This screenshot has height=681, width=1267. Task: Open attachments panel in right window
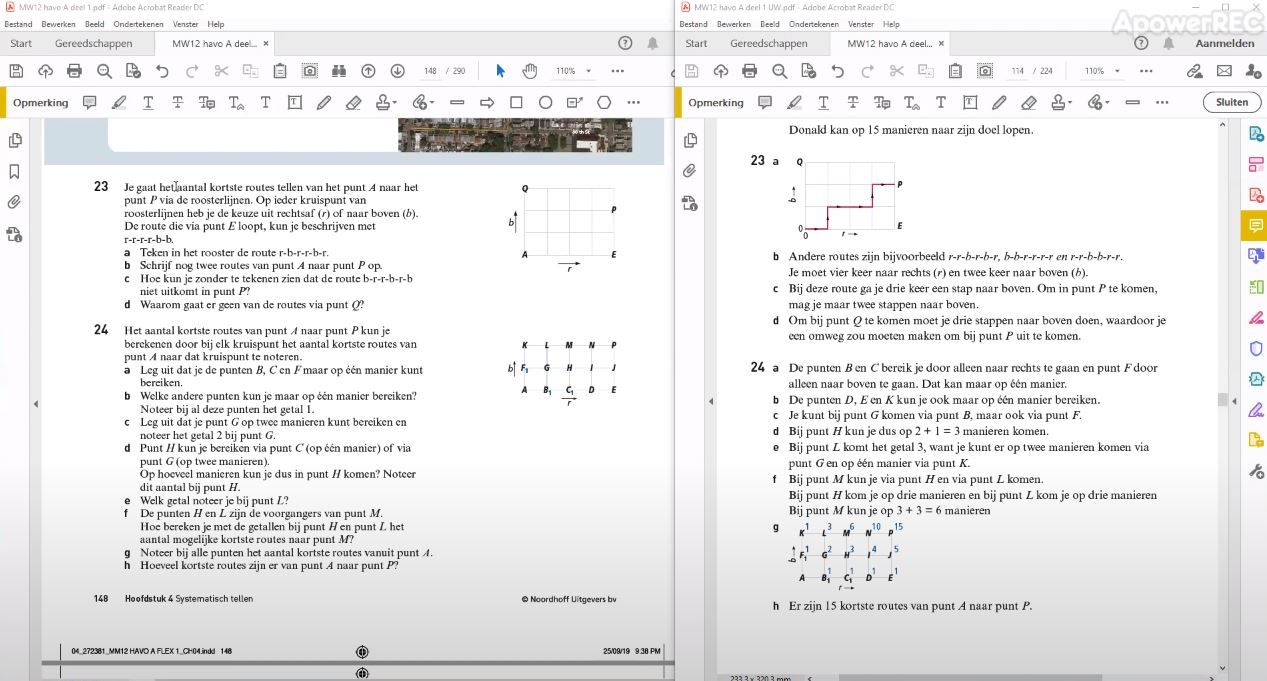[x=690, y=171]
